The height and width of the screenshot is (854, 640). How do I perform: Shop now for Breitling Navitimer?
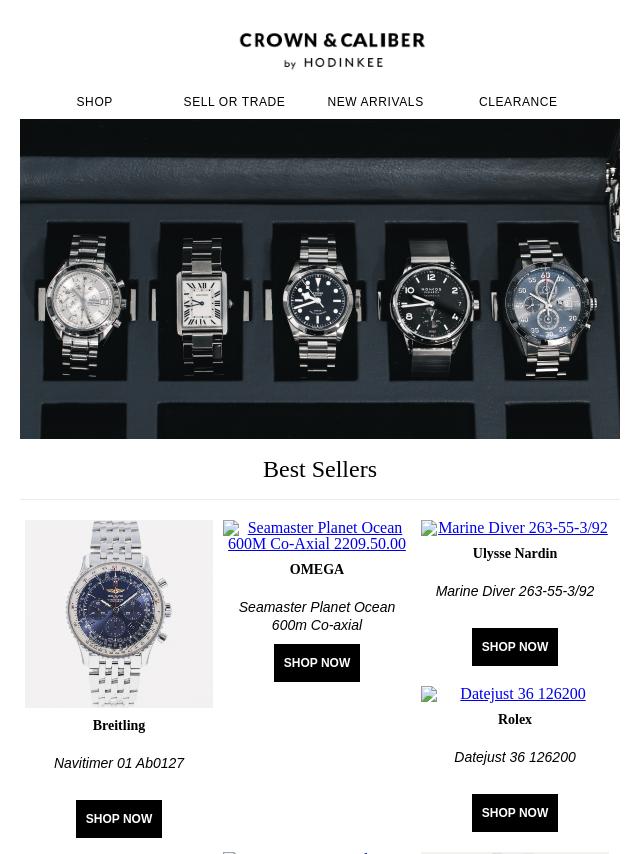[x=119, y=819]
